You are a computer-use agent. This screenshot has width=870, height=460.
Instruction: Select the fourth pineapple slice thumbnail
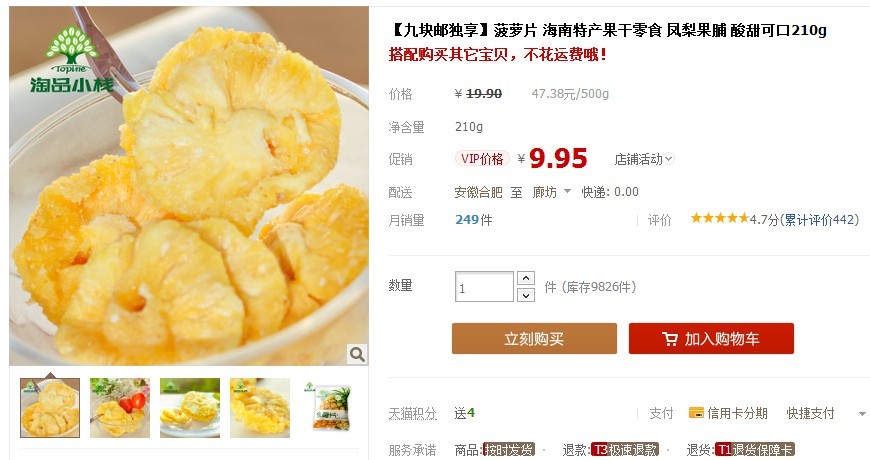(260, 408)
